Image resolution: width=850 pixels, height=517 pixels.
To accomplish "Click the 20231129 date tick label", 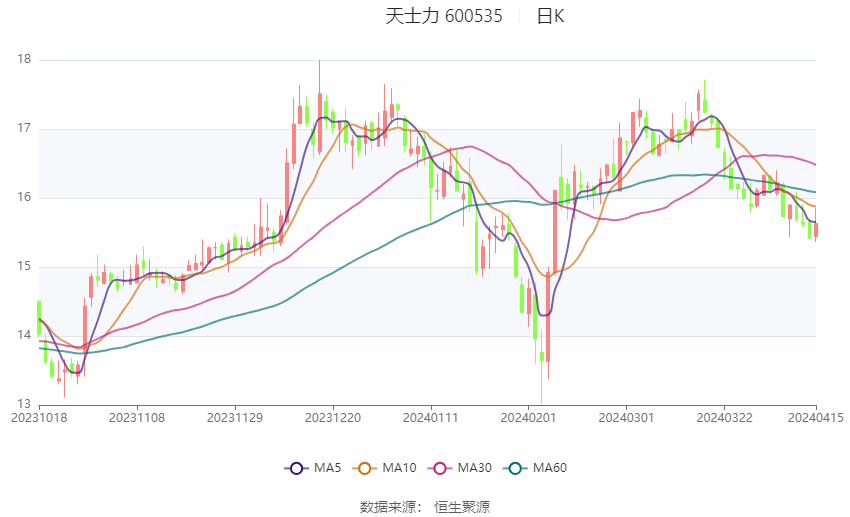I will tap(234, 417).
